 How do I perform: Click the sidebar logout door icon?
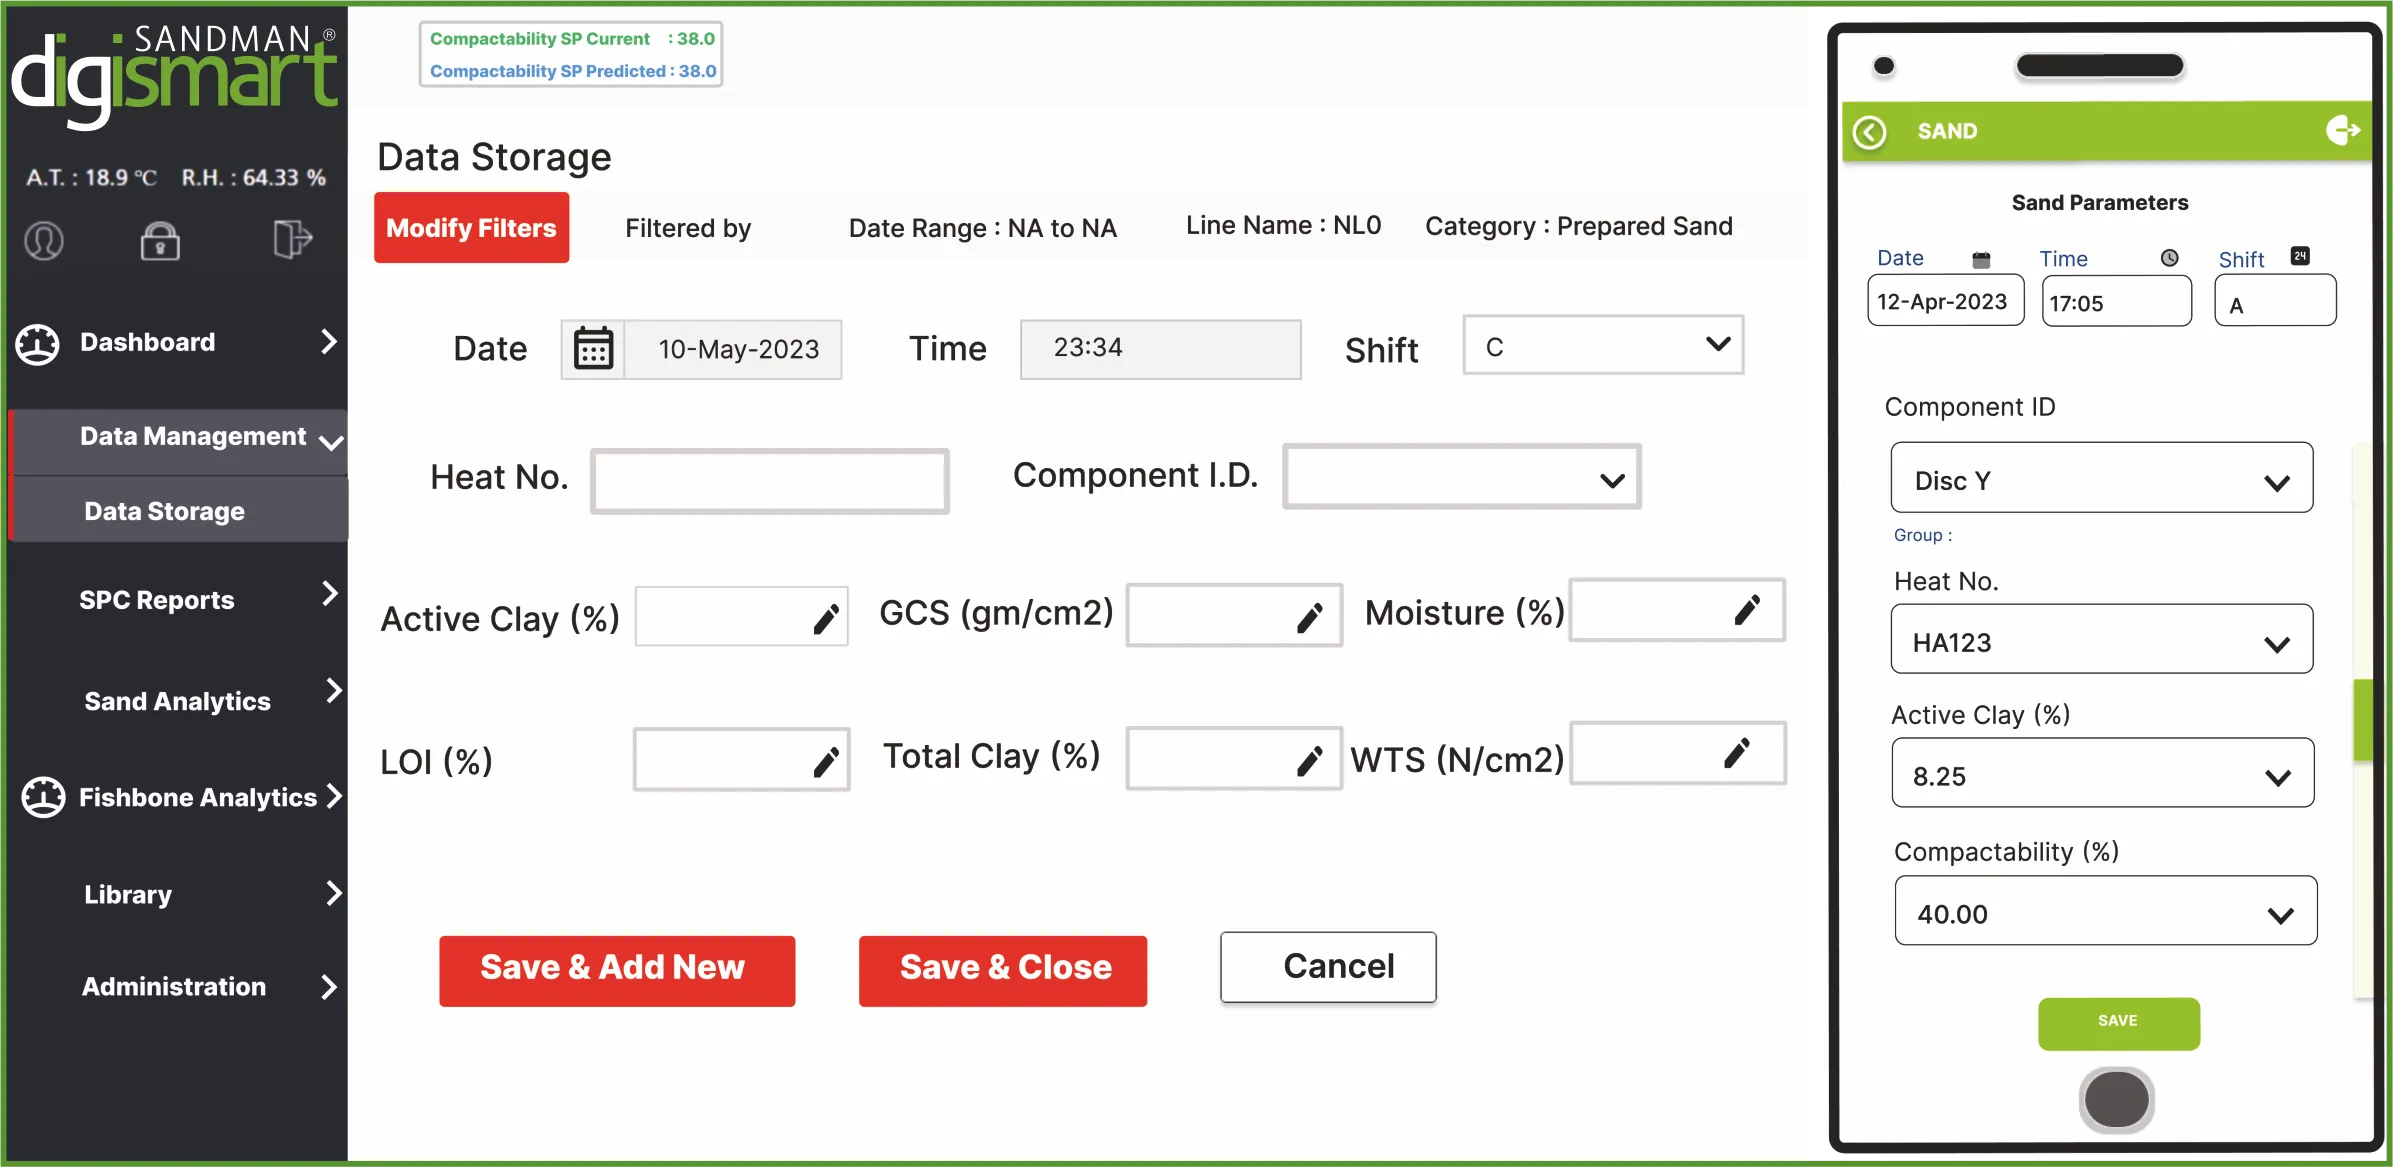pos(292,240)
